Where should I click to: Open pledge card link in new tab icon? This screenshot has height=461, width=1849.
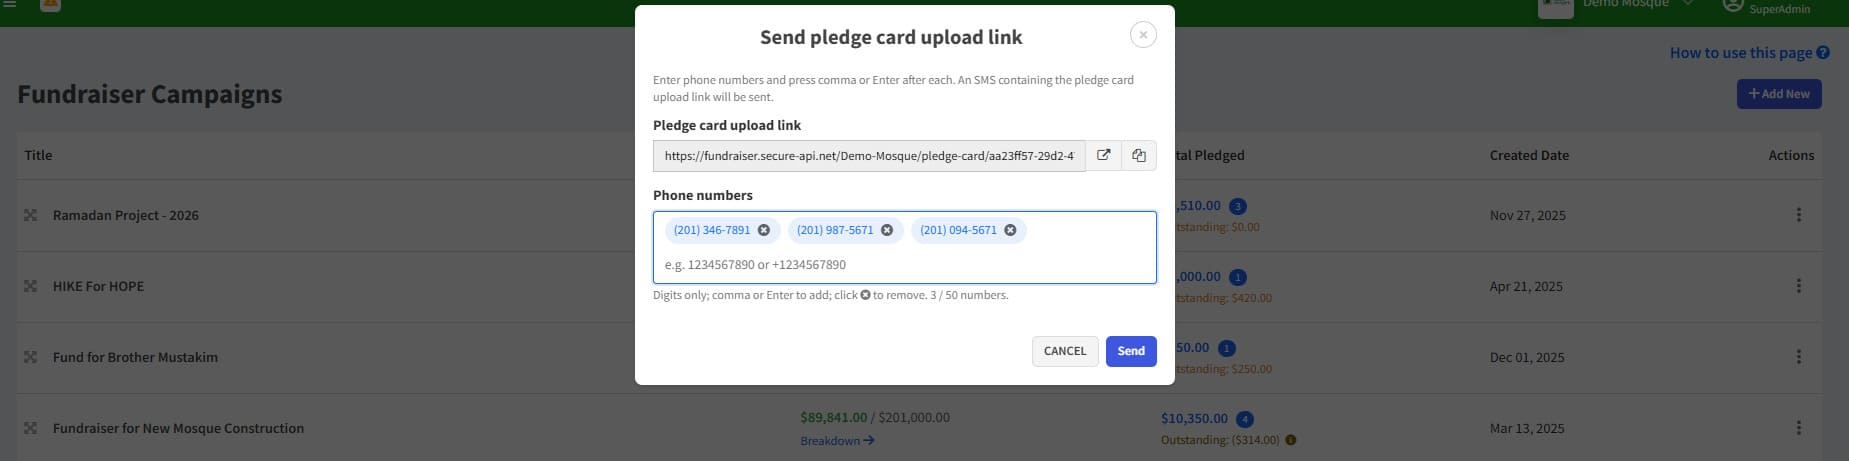[1103, 155]
